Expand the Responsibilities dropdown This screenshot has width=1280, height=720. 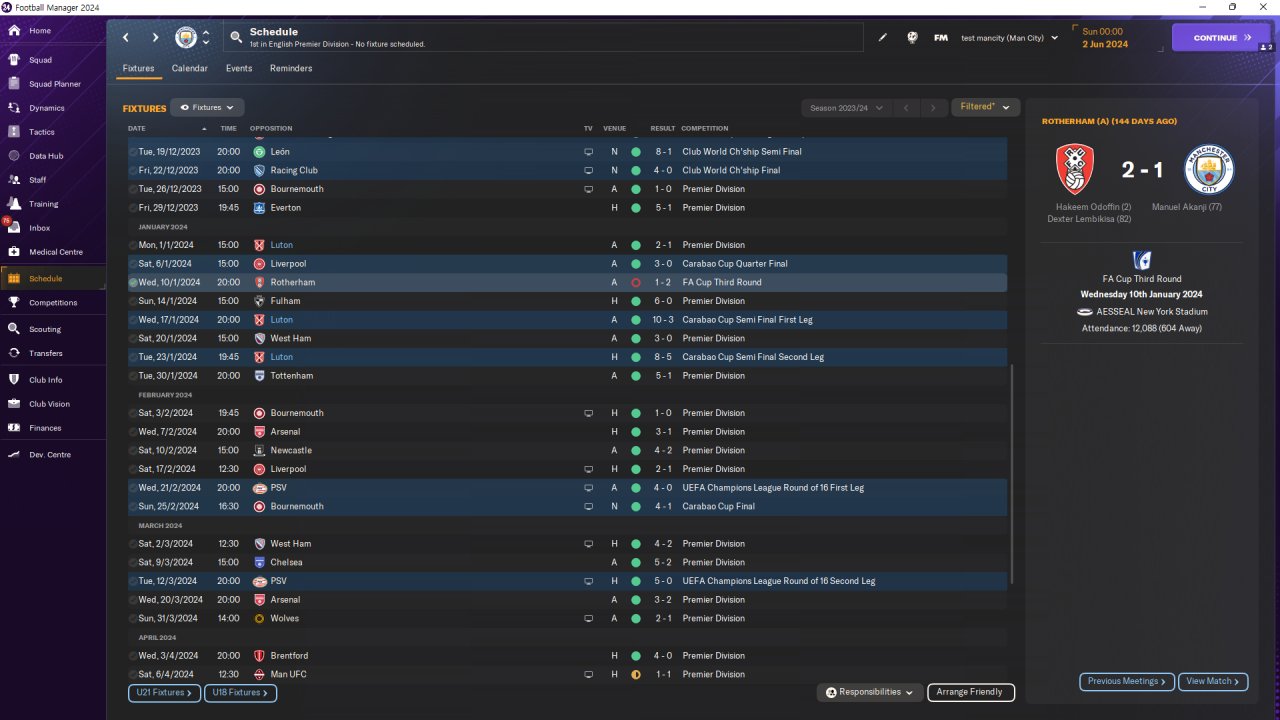pyautogui.click(x=869, y=692)
